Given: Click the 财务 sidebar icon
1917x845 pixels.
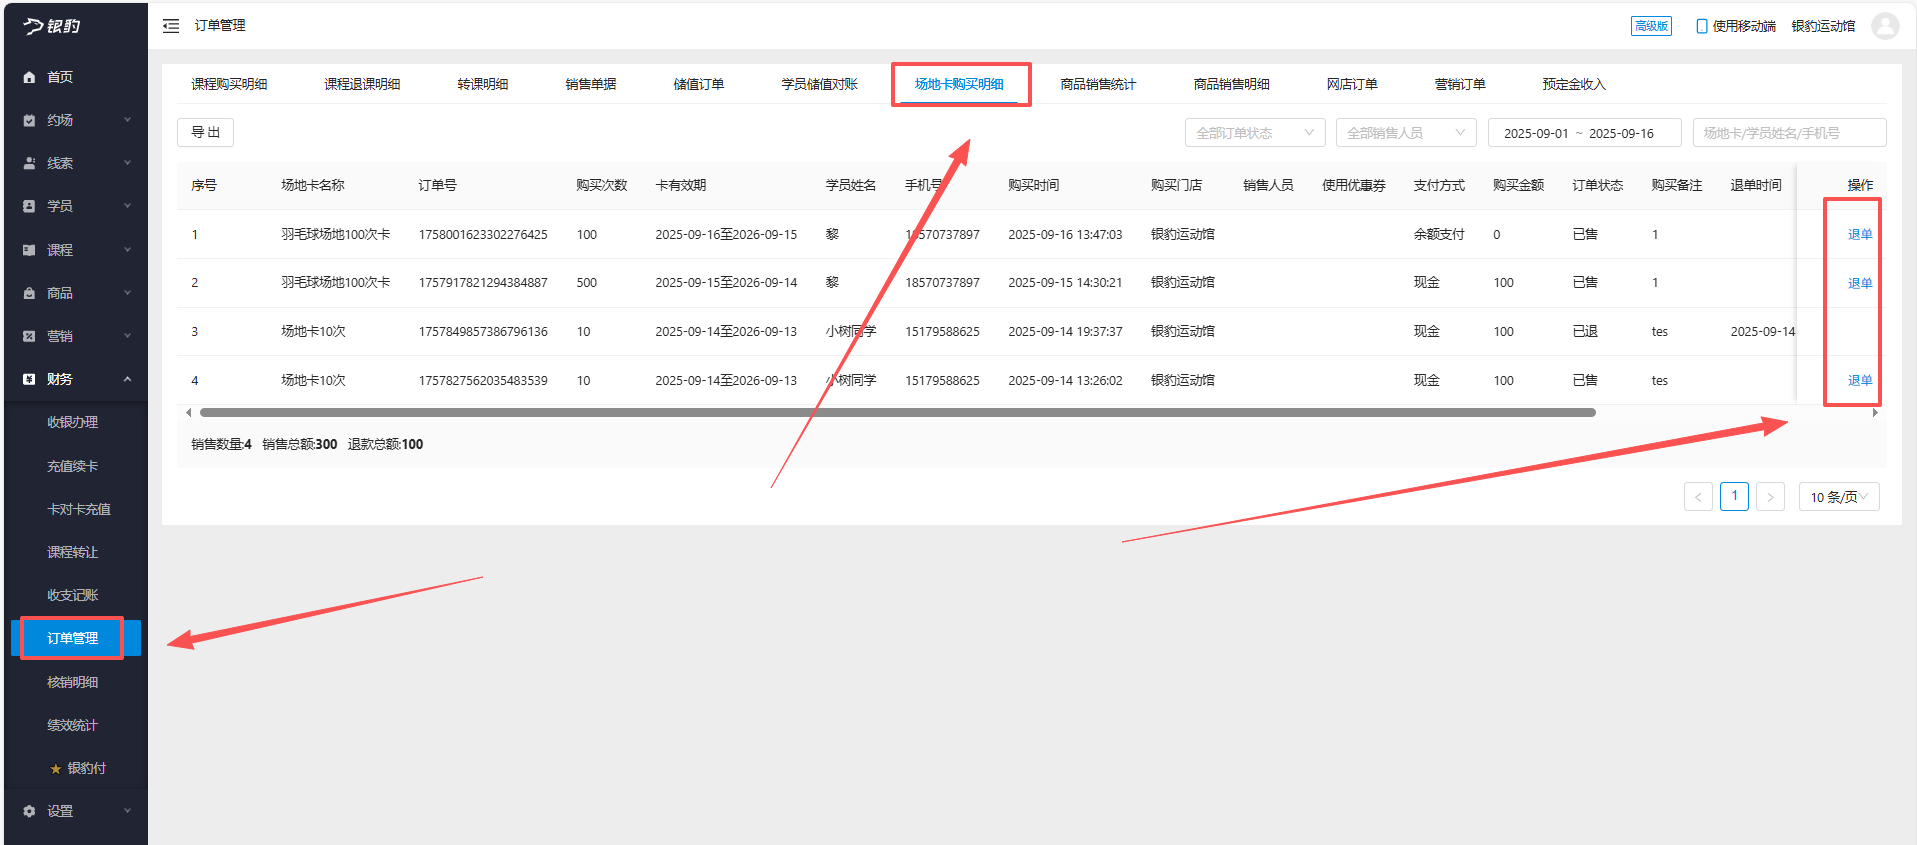Looking at the screenshot, I should [x=29, y=379].
